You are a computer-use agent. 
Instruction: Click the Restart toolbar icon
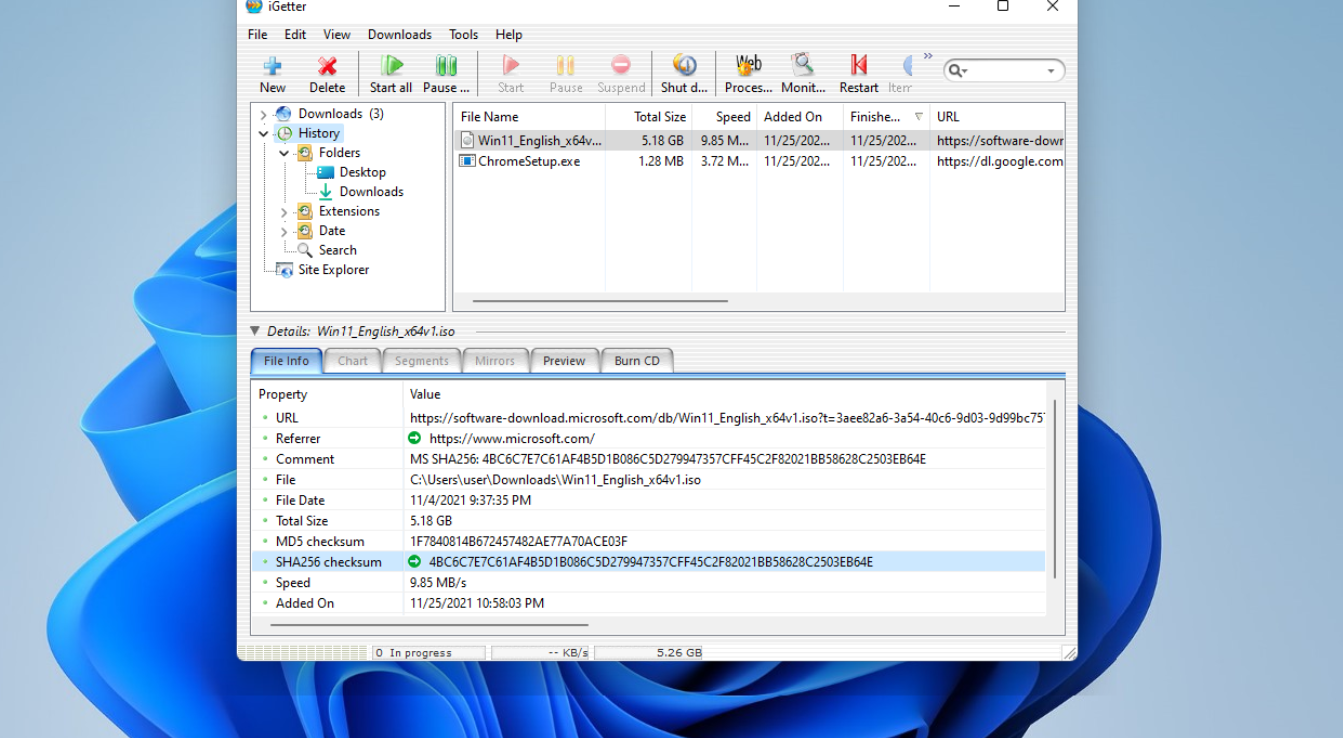point(859,66)
